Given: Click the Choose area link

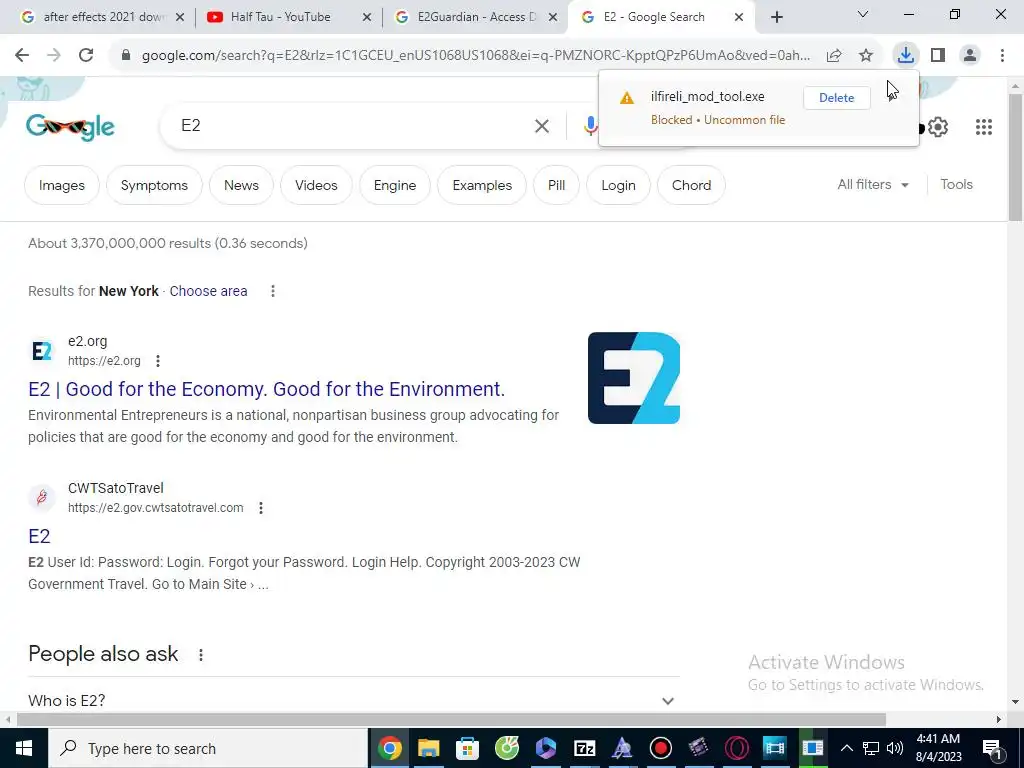Looking at the screenshot, I should [x=208, y=291].
